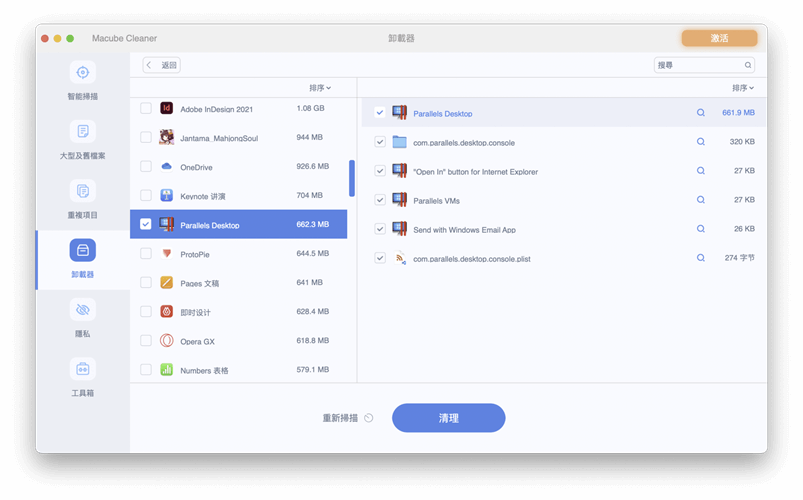Click the 清理 clean button
Screen dimensions: 803x500
[x=449, y=418]
